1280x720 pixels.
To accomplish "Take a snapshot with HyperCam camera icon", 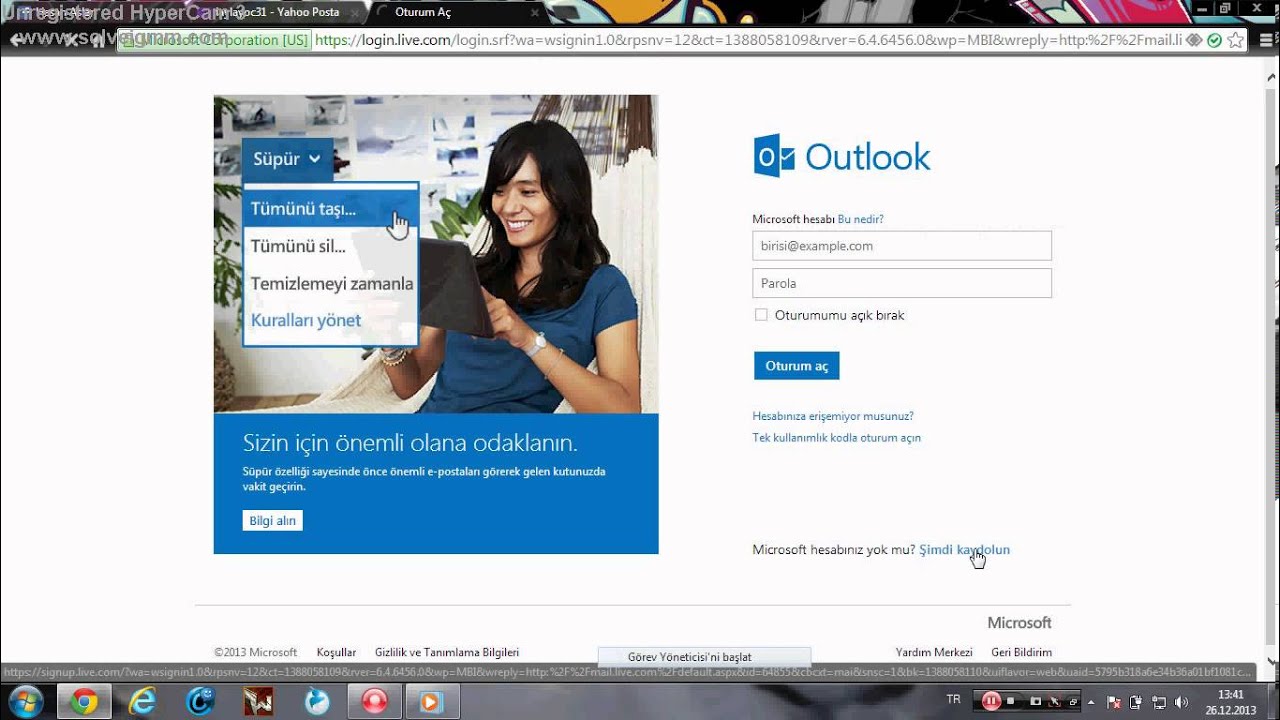I will pos(1035,701).
